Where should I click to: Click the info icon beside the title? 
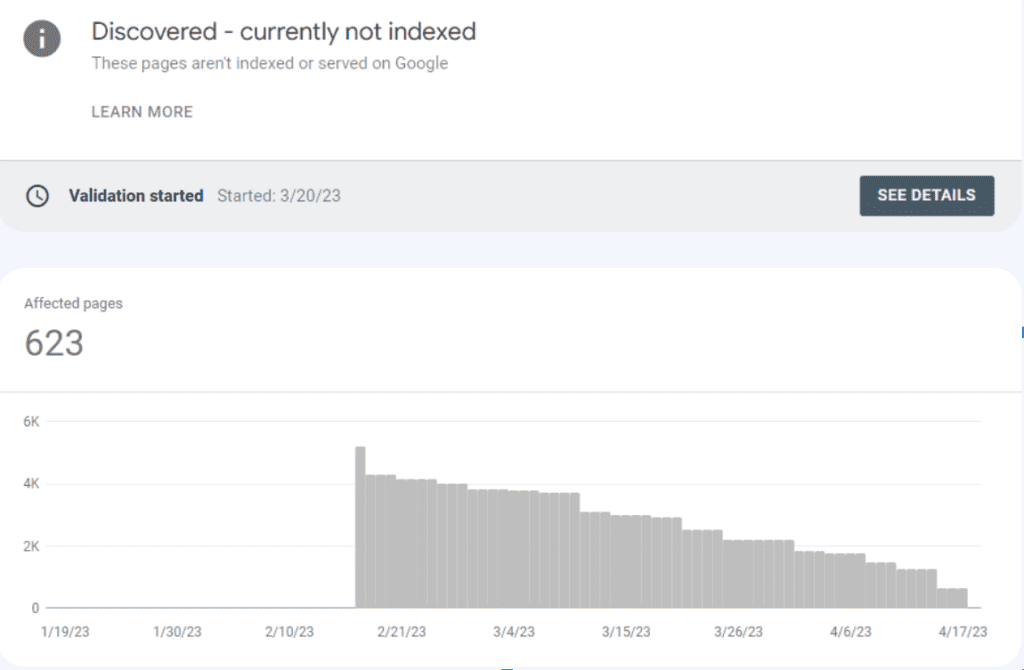coord(43,39)
